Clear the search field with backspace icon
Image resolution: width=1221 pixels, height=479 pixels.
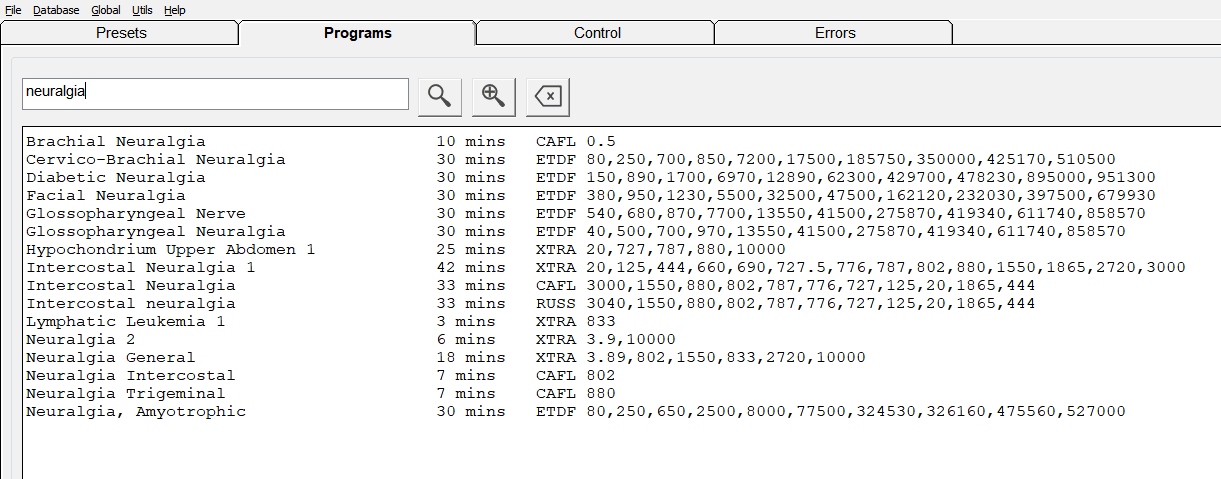[x=548, y=96]
